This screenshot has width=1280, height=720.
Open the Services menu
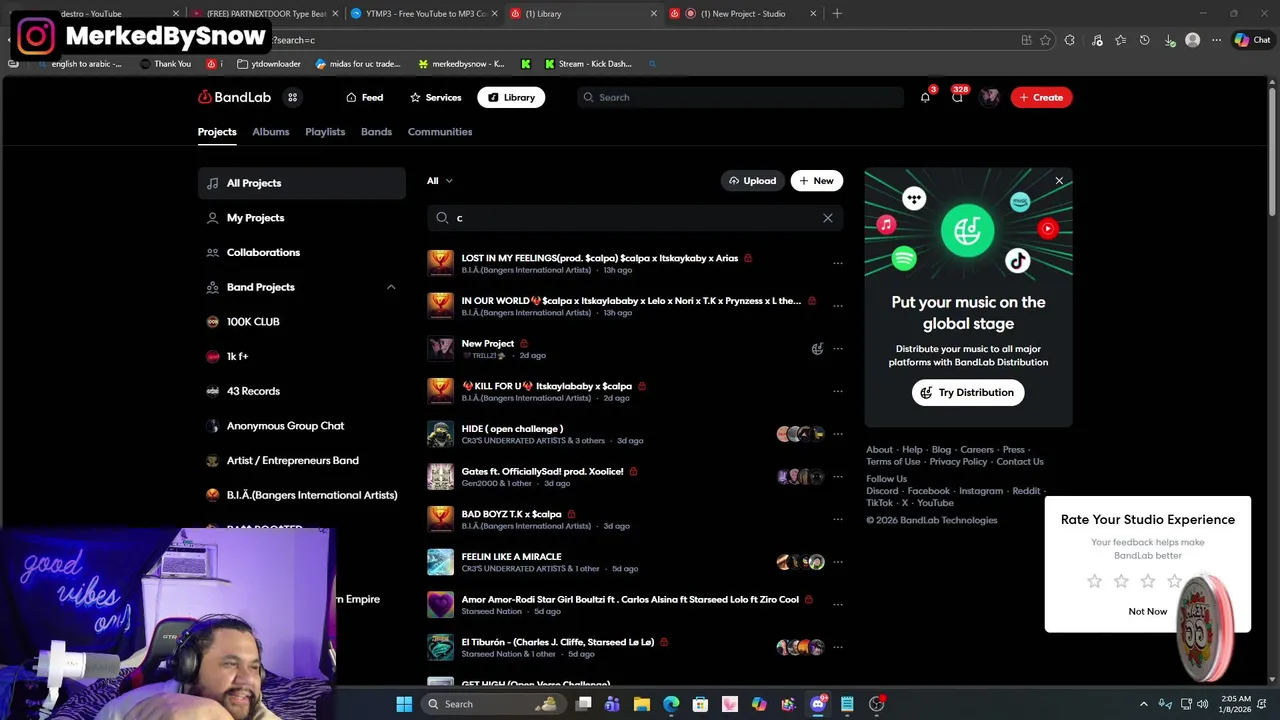coord(435,97)
